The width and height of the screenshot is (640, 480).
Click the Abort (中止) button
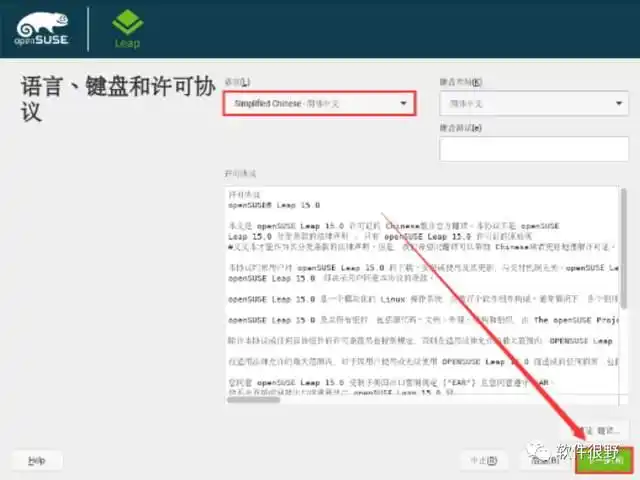tap(484, 460)
